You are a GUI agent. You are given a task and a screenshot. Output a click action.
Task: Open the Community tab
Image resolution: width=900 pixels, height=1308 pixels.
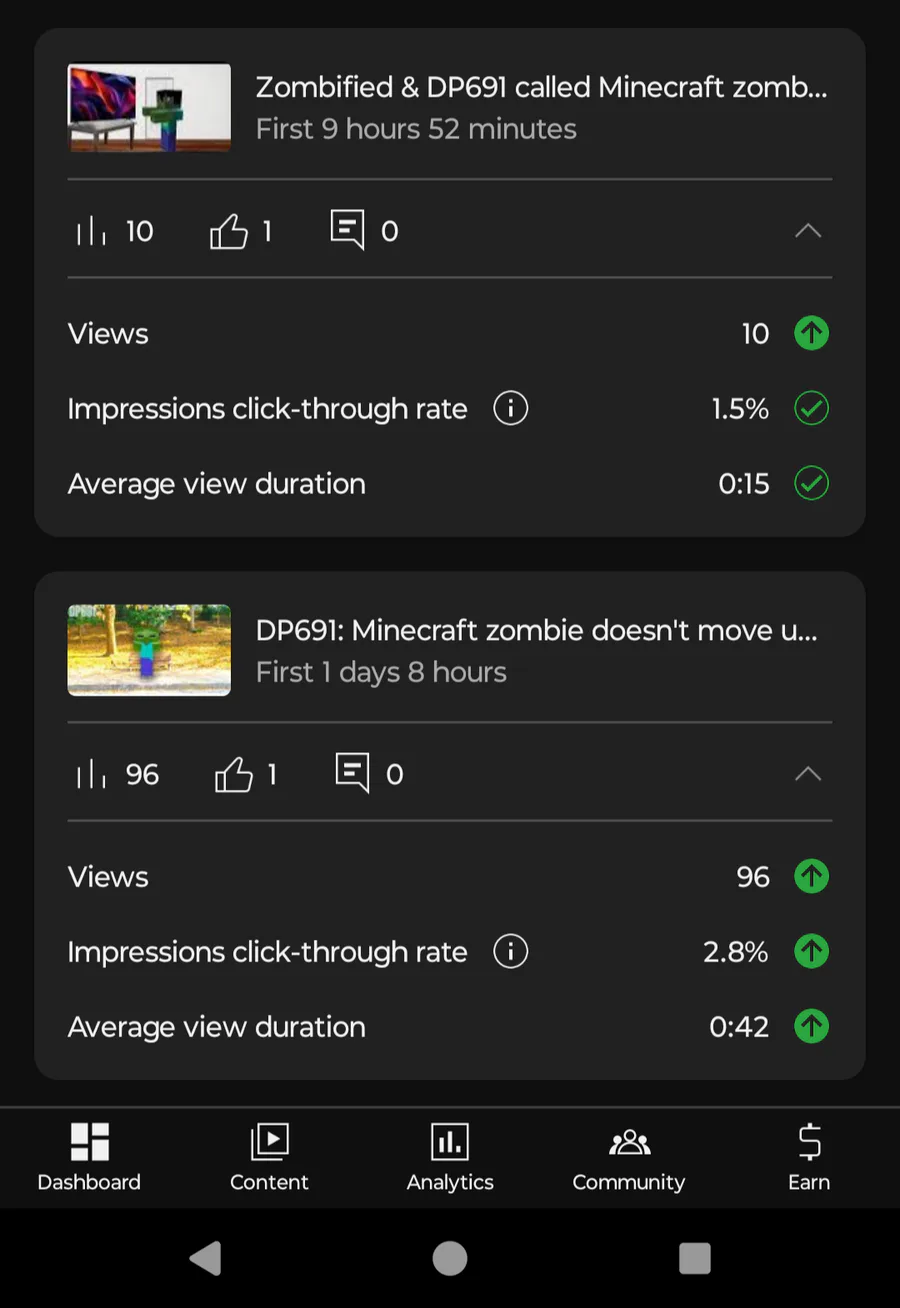click(x=628, y=1157)
